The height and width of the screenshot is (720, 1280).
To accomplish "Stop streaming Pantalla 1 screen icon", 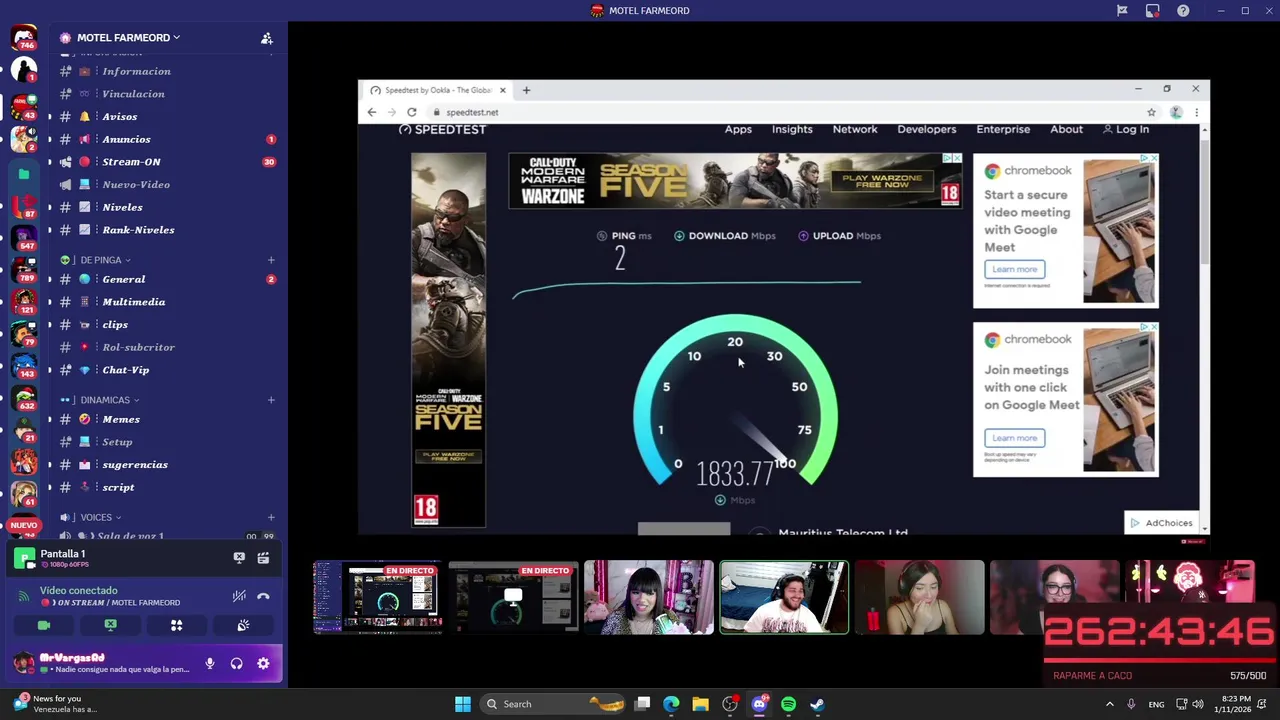I will (x=239, y=558).
